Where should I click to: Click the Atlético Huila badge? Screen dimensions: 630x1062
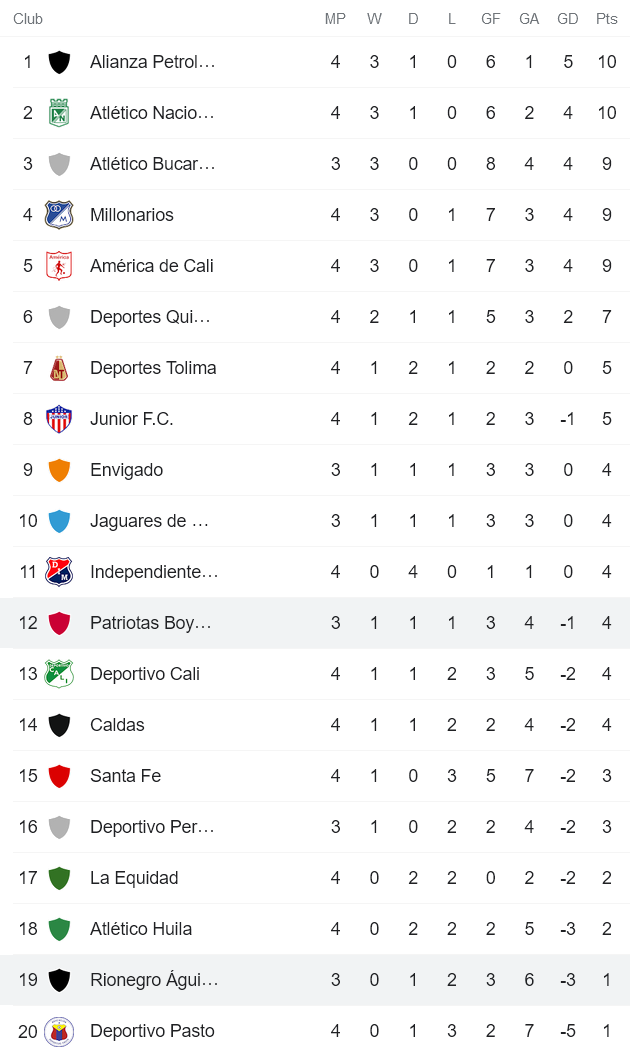click(x=60, y=928)
